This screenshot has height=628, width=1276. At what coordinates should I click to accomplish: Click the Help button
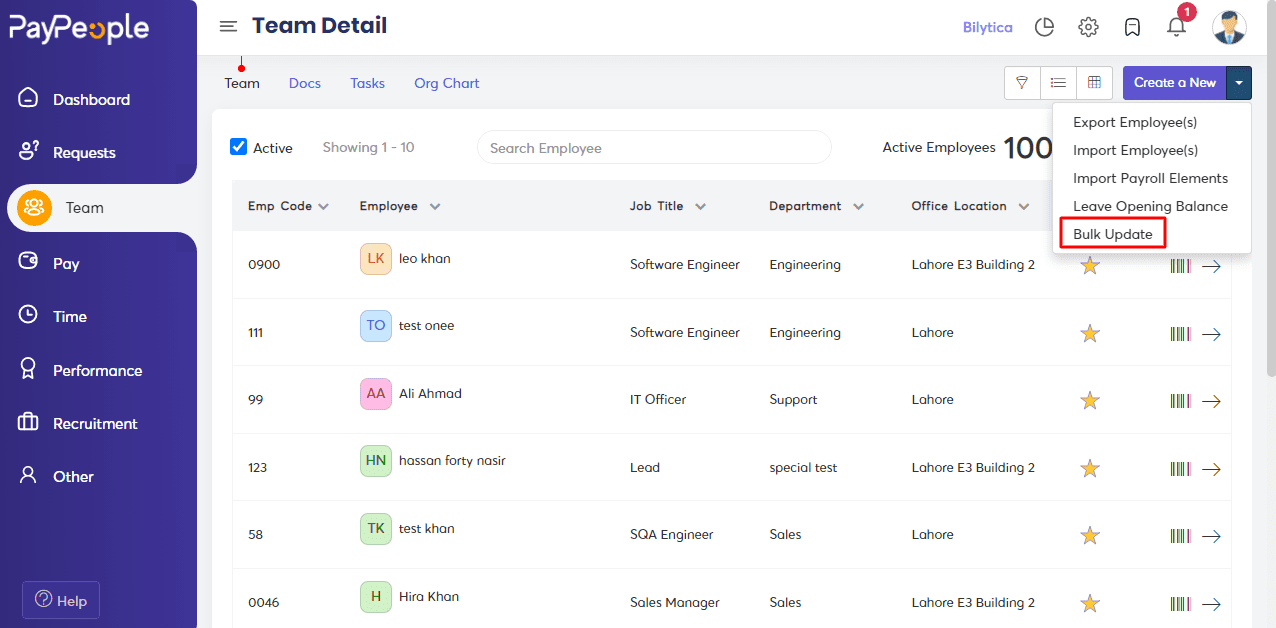click(x=61, y=600)
